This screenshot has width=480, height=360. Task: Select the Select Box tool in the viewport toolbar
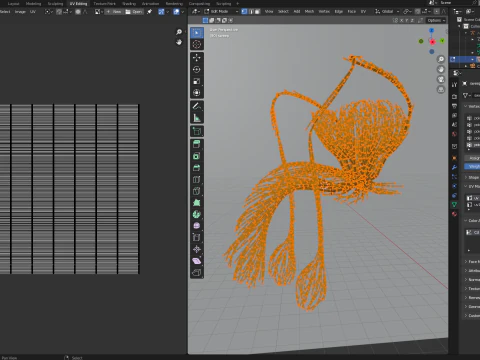pyautogui.click(x=197, y=33)
